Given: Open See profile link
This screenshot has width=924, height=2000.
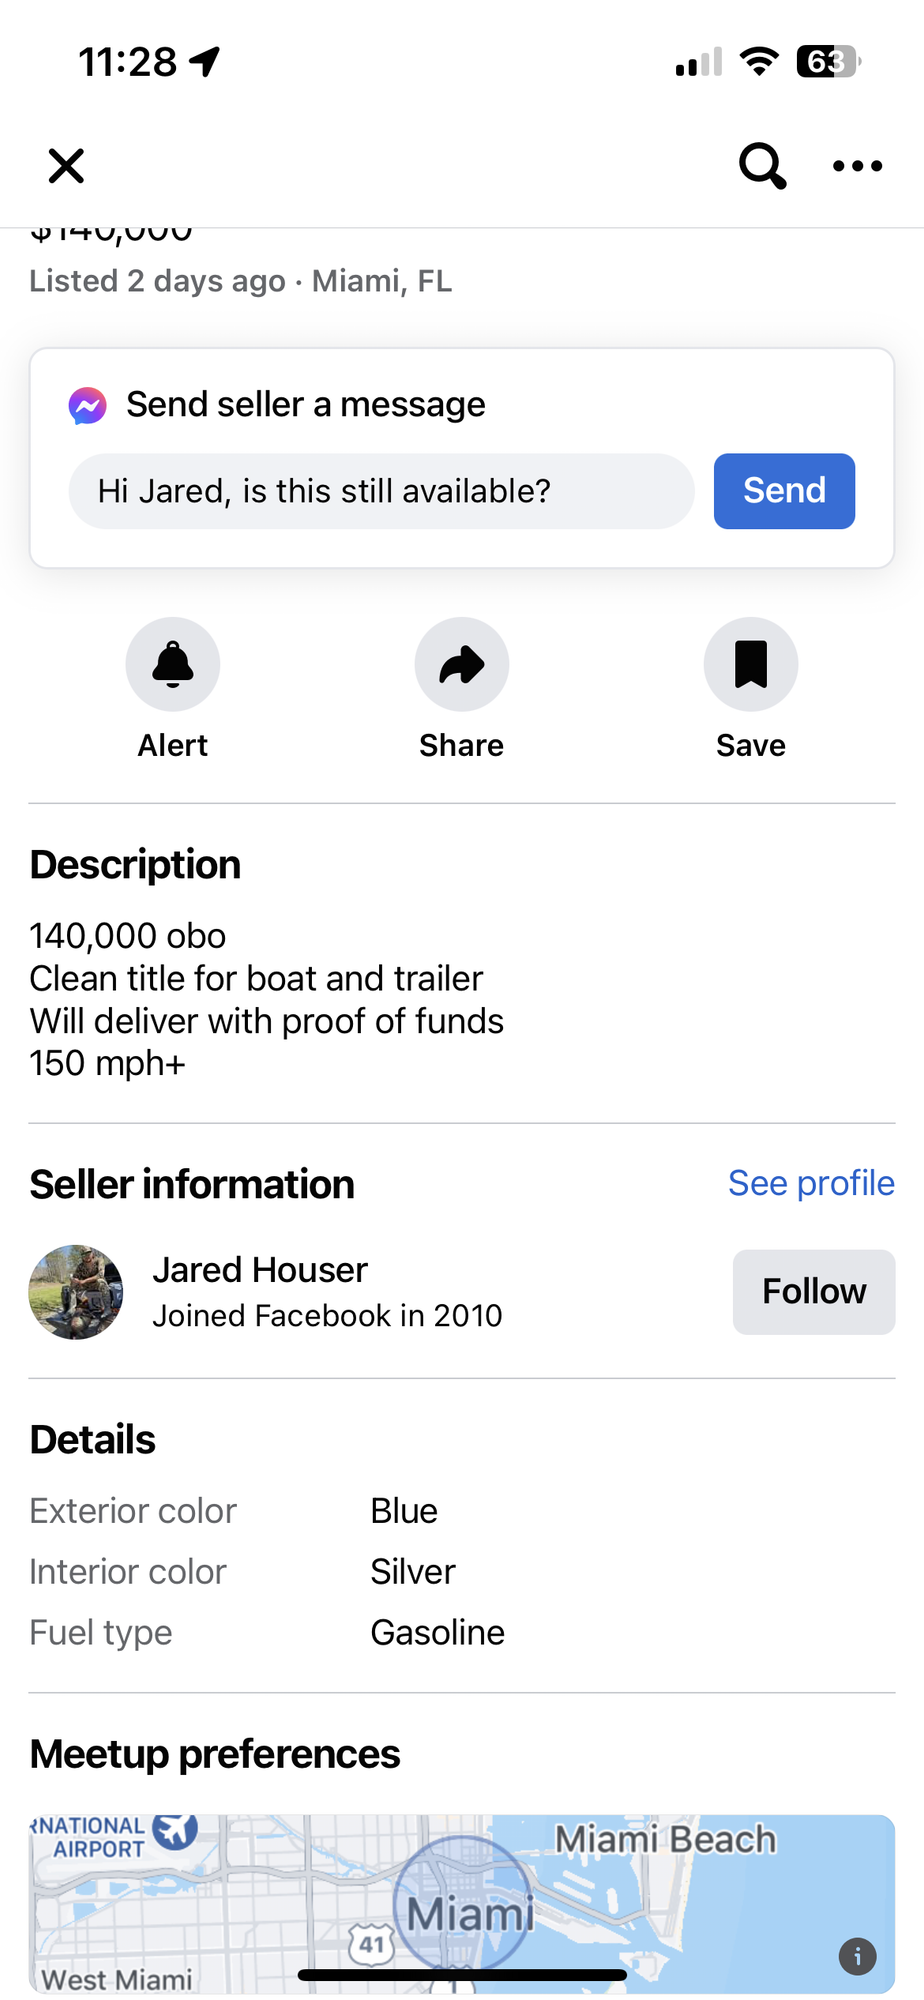Looking at the screenshot, I should pyautogui.click(x=810, y=1183).
